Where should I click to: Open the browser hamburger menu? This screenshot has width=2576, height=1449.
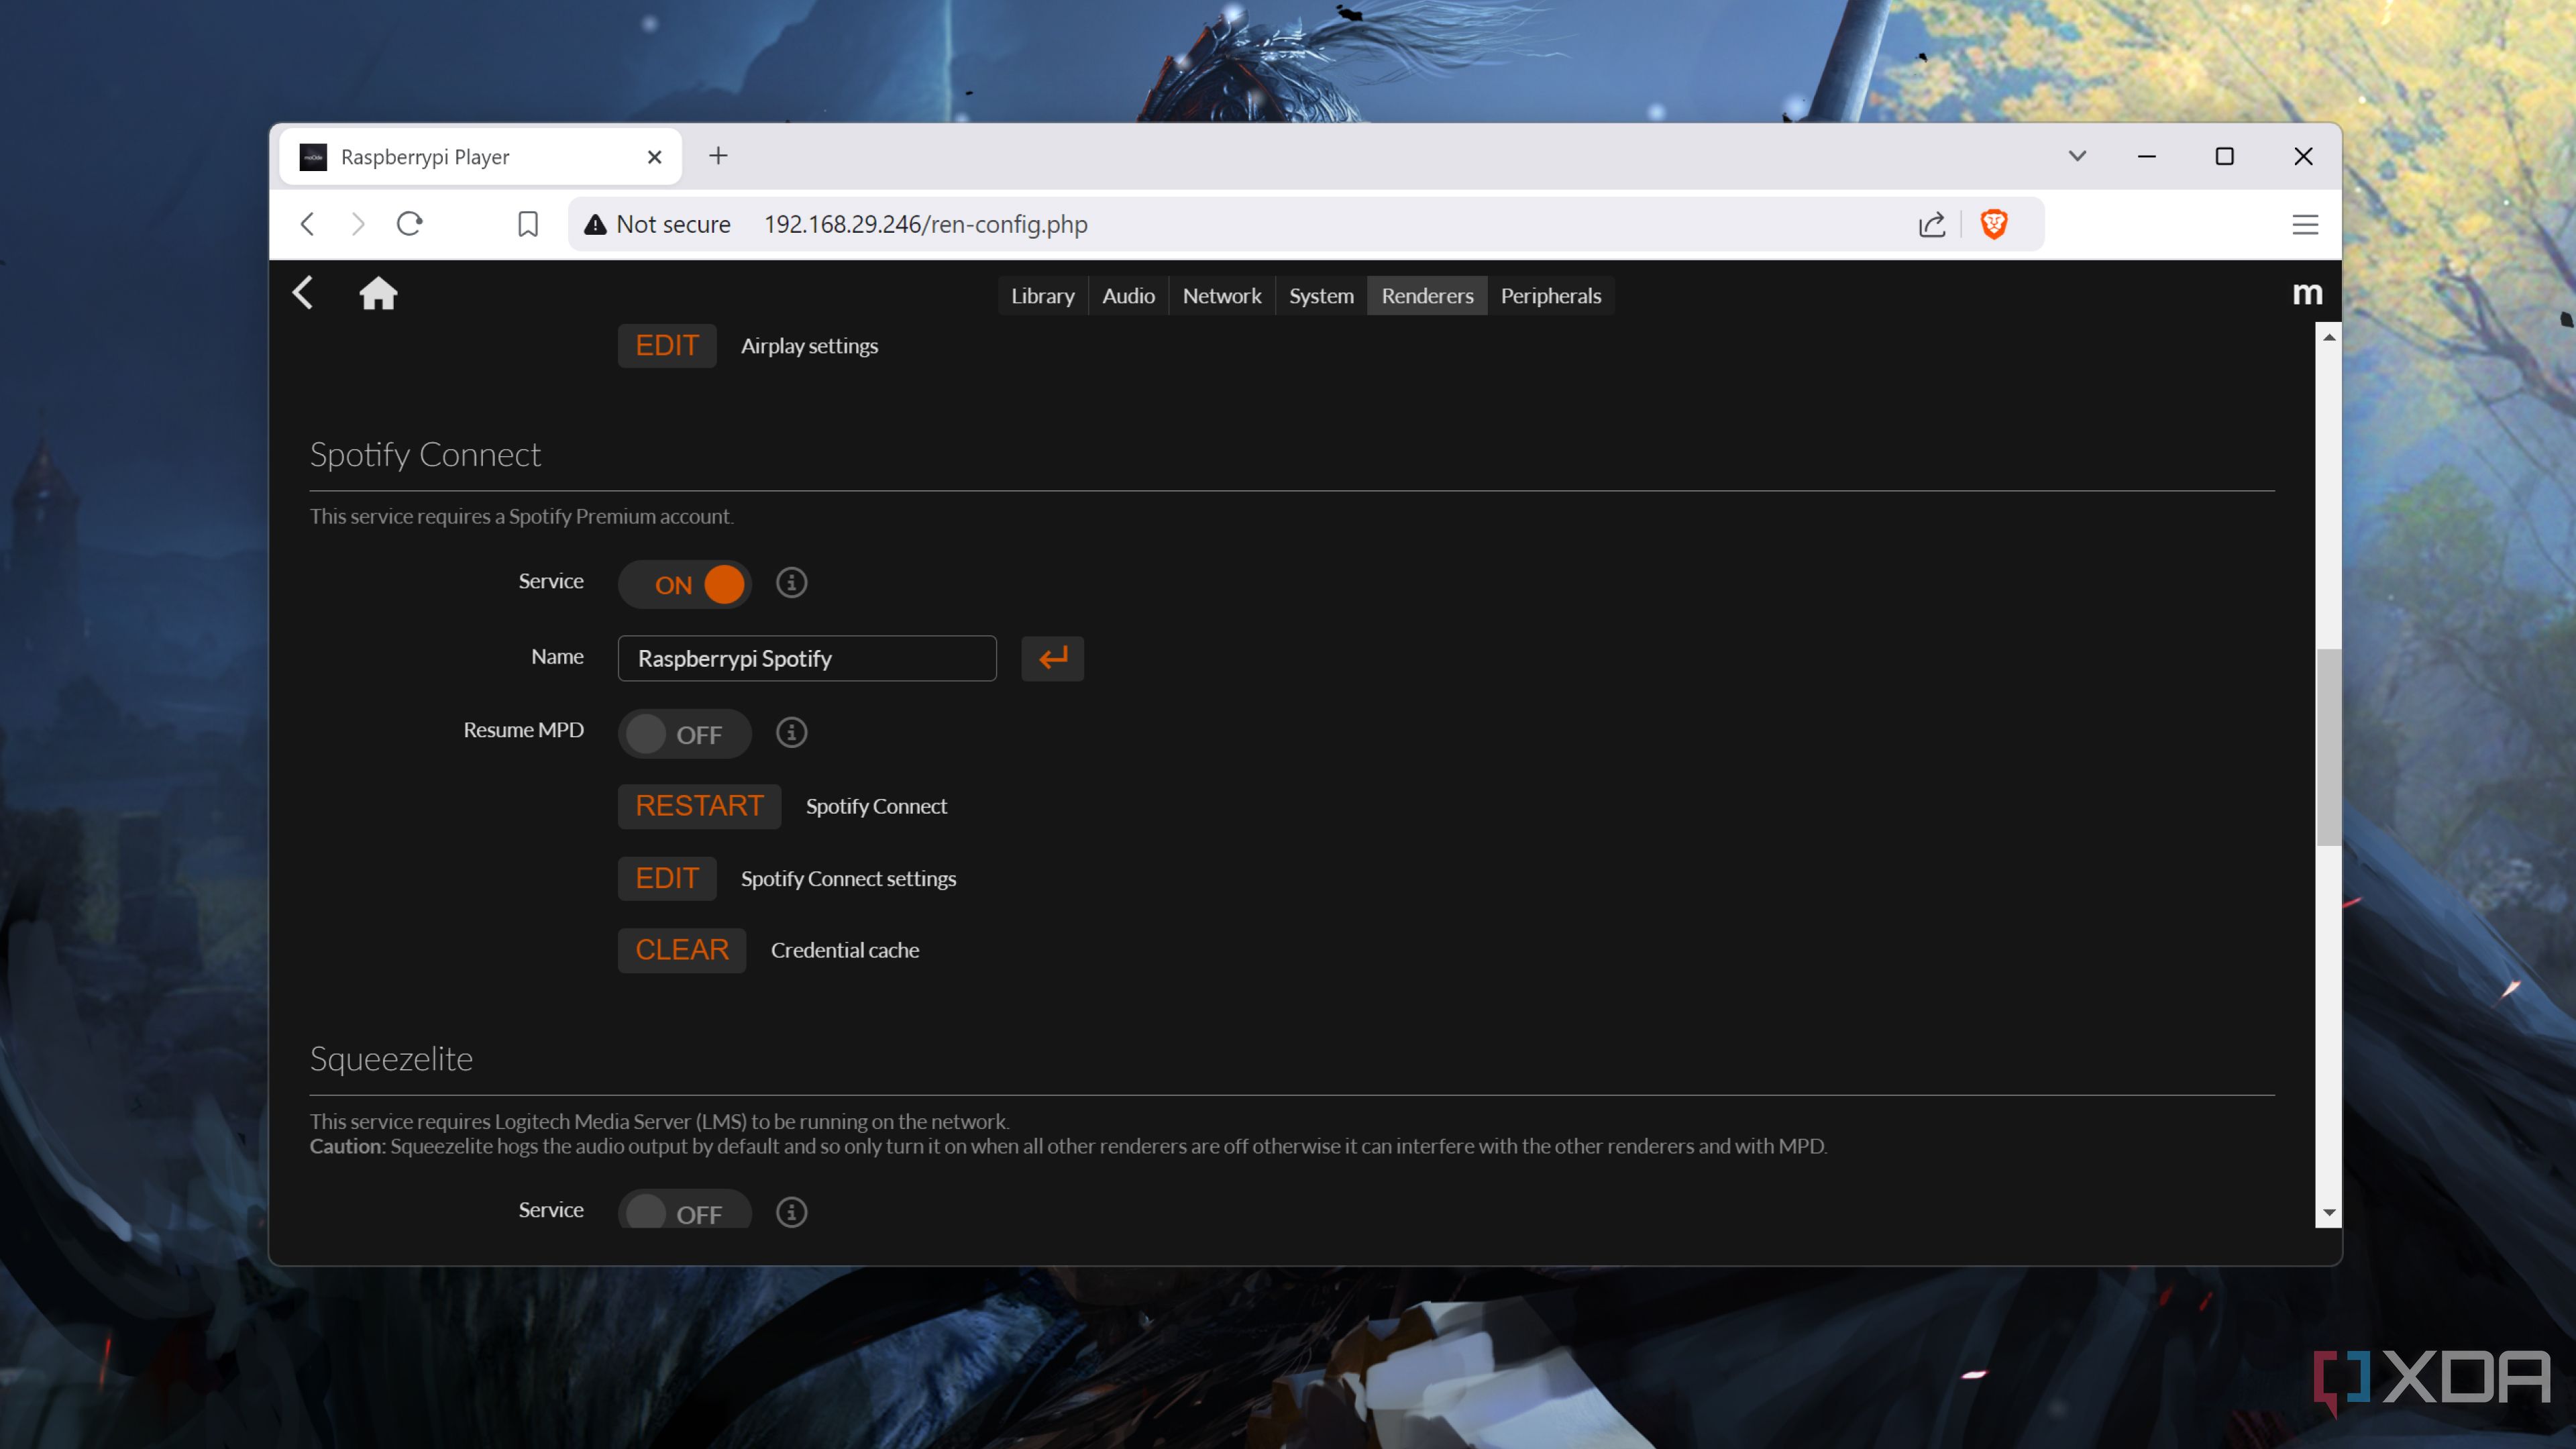[2305, 224]
